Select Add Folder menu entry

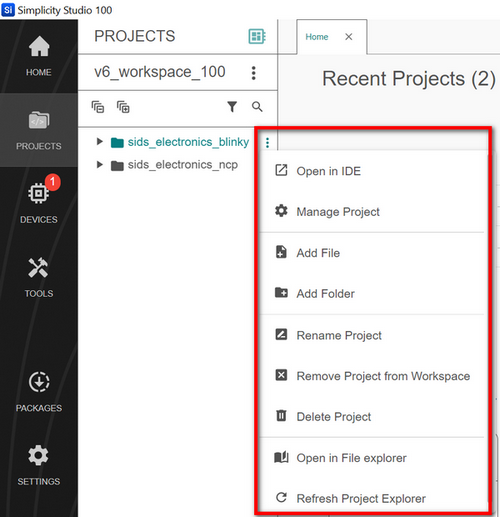click(372, 294)
